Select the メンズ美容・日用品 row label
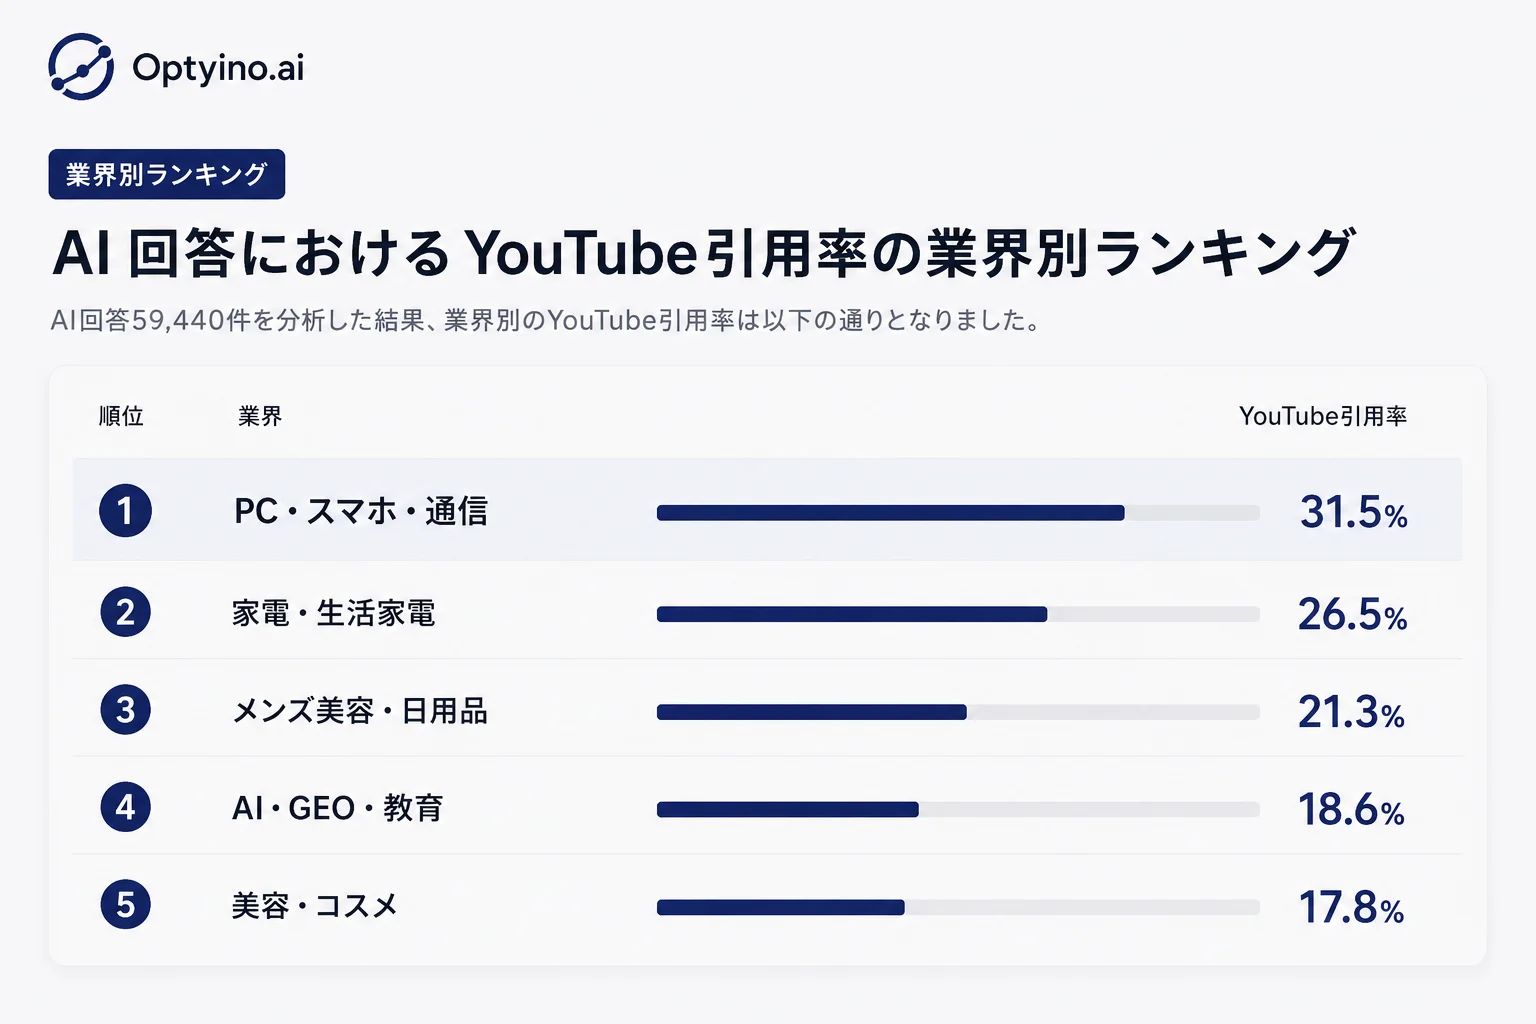Screen dimensions: 1536x1024 coord(360,711)
